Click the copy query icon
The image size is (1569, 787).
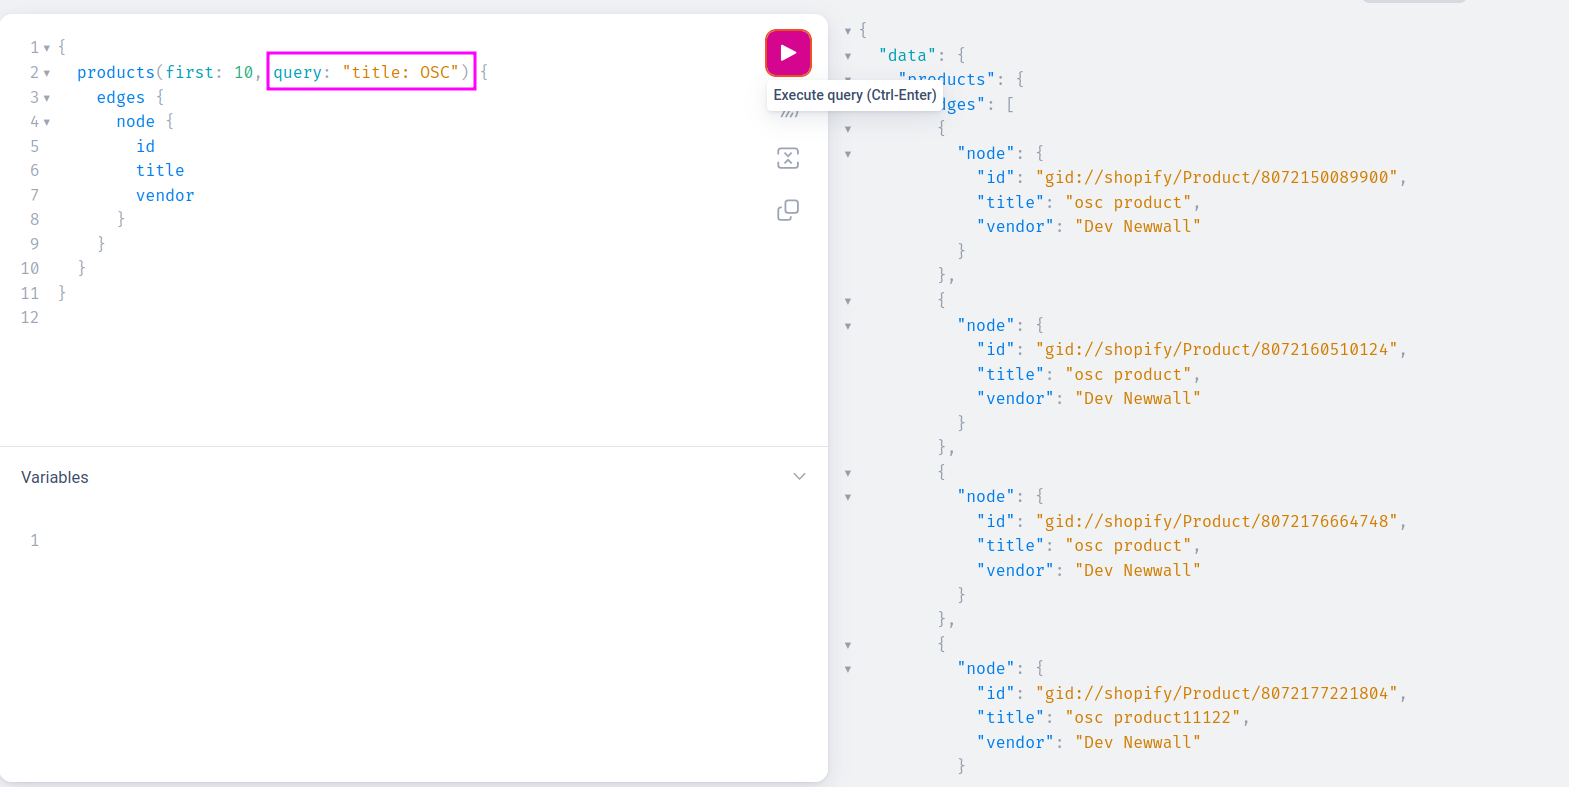pos(788,210)
